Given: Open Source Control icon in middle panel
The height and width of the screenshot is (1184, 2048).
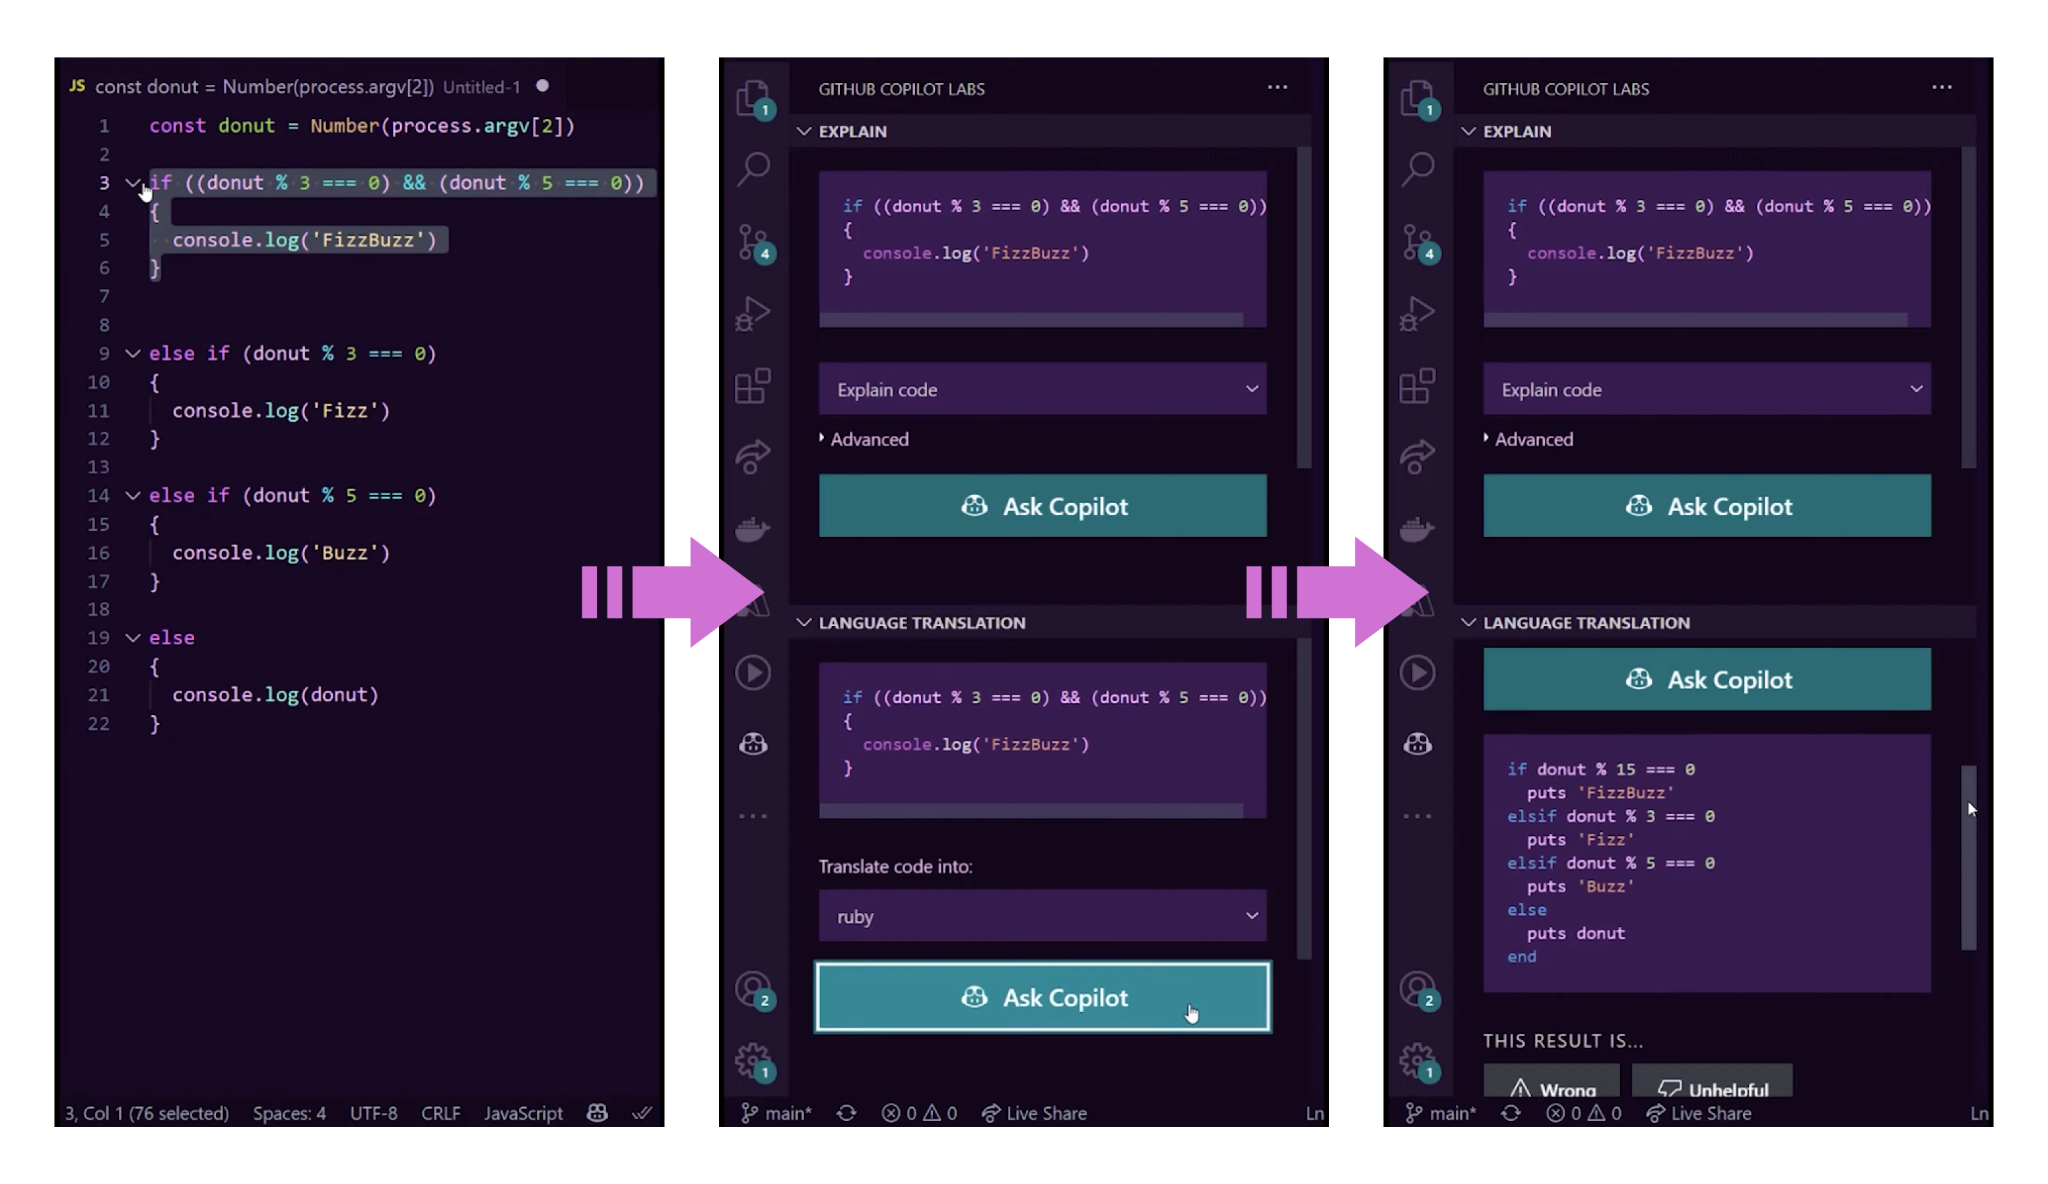Looking at the screenshot, I should [754, 243].
